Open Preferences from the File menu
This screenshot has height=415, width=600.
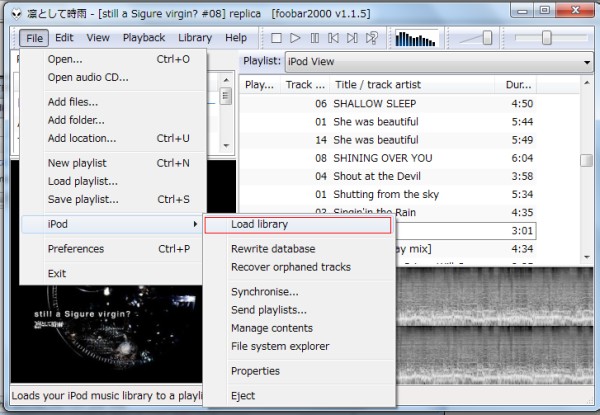pyautogui.click(x=75, y=249)
